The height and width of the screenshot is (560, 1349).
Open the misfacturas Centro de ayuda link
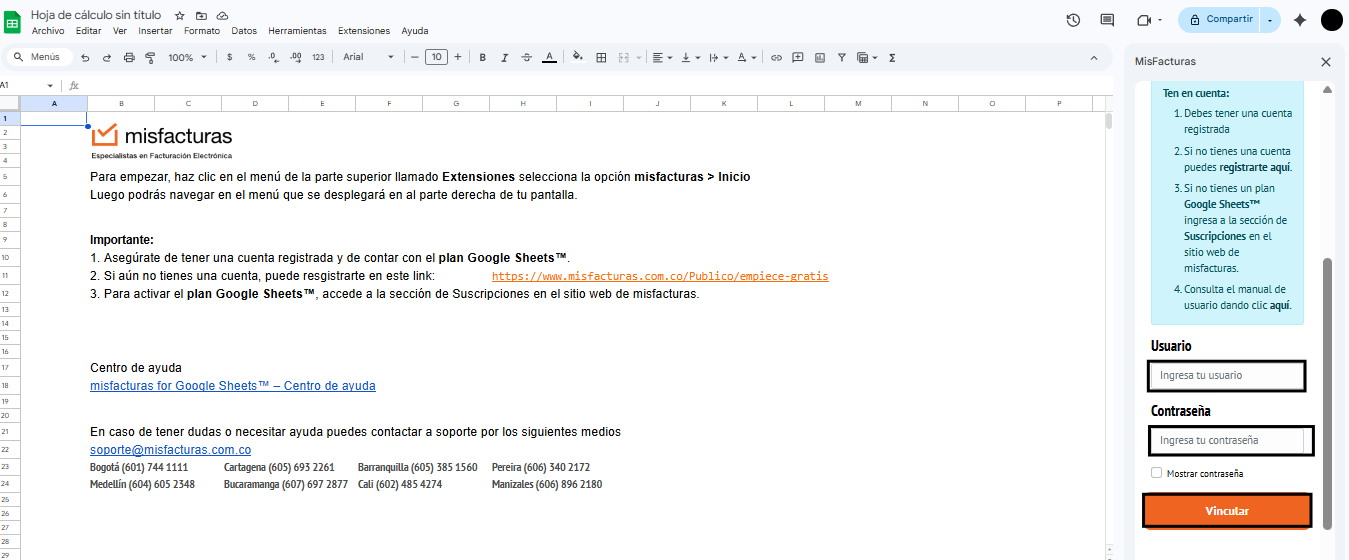[x=232, y=386]
